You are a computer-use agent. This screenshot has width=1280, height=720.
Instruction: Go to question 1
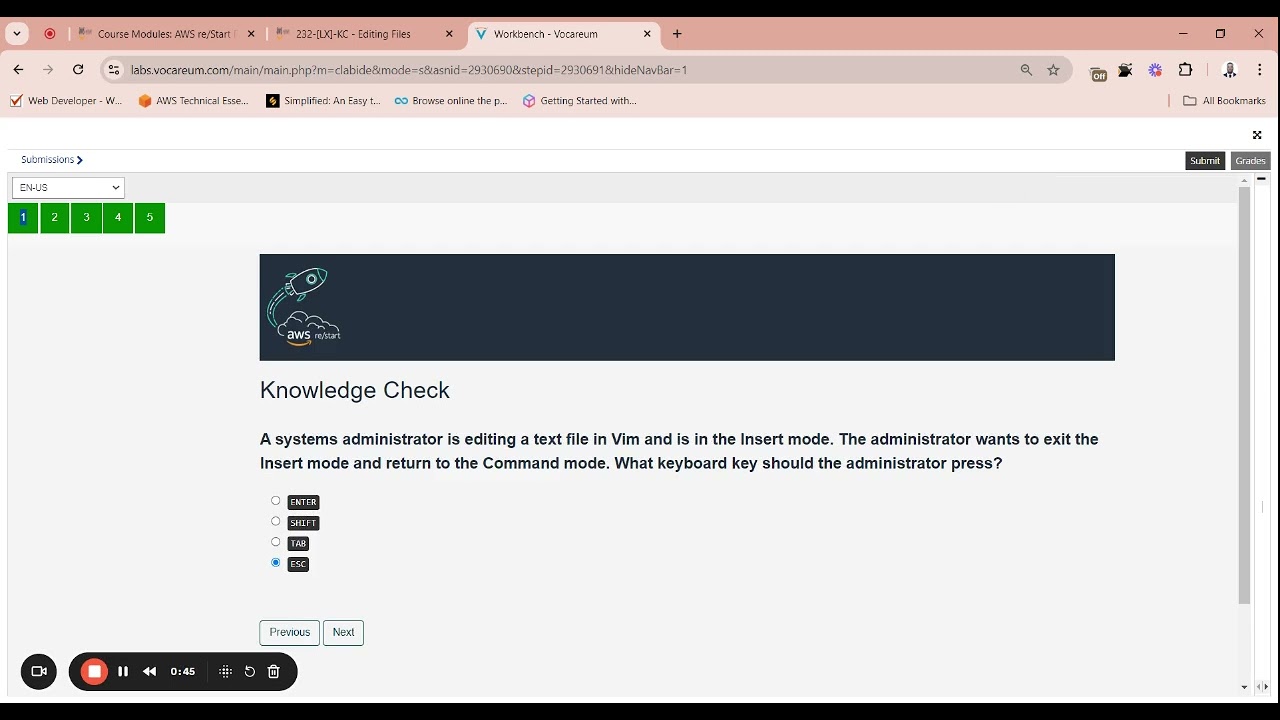point(23,218)
